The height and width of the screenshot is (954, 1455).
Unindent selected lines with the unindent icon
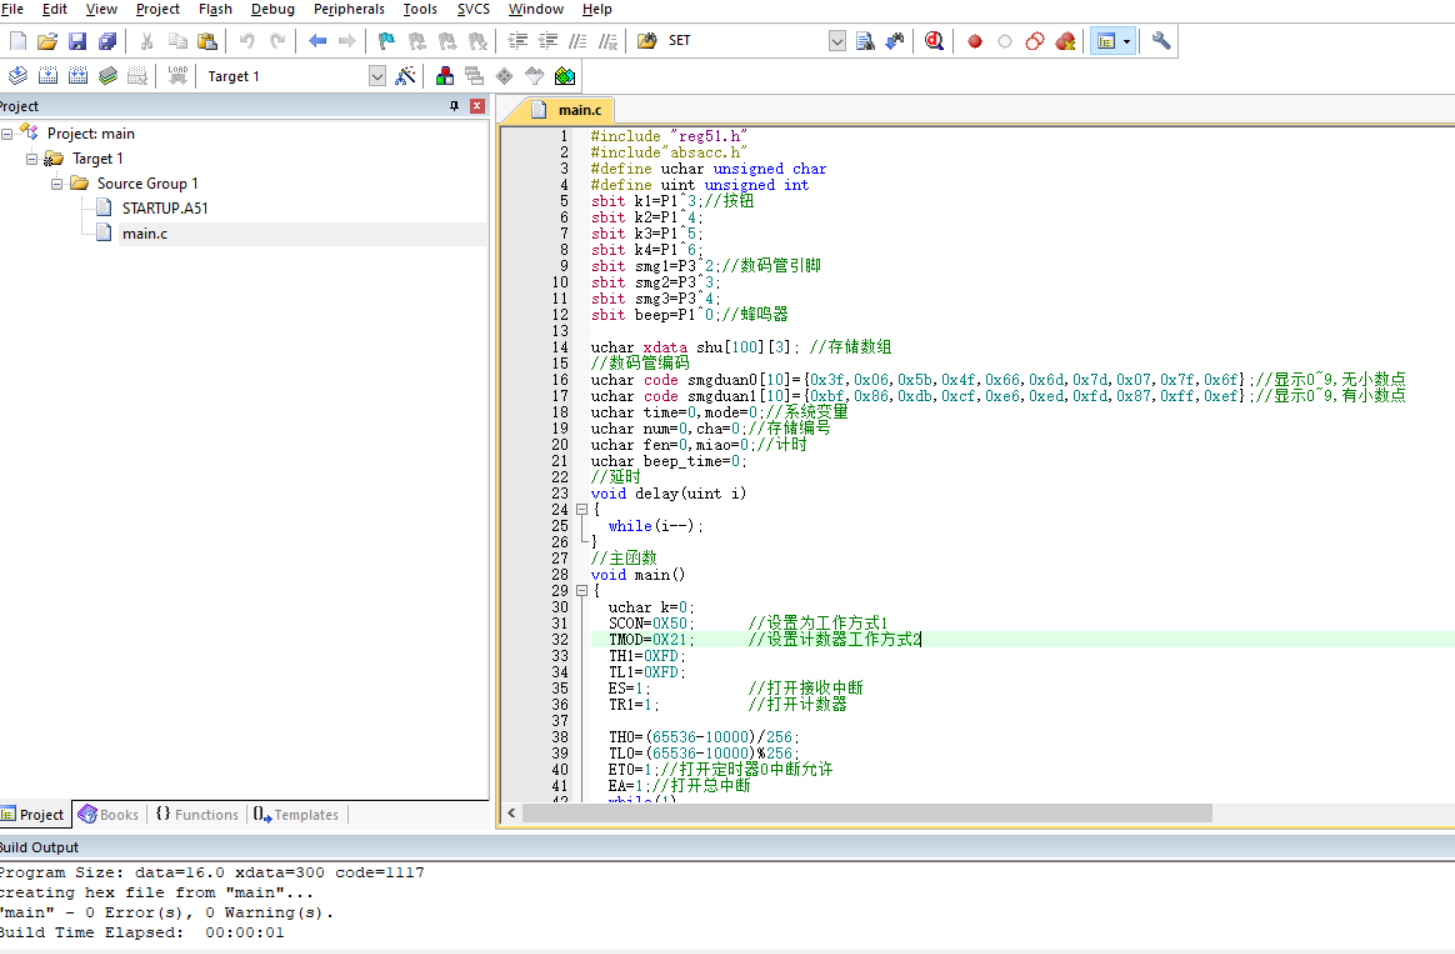(x=548, y=41)
